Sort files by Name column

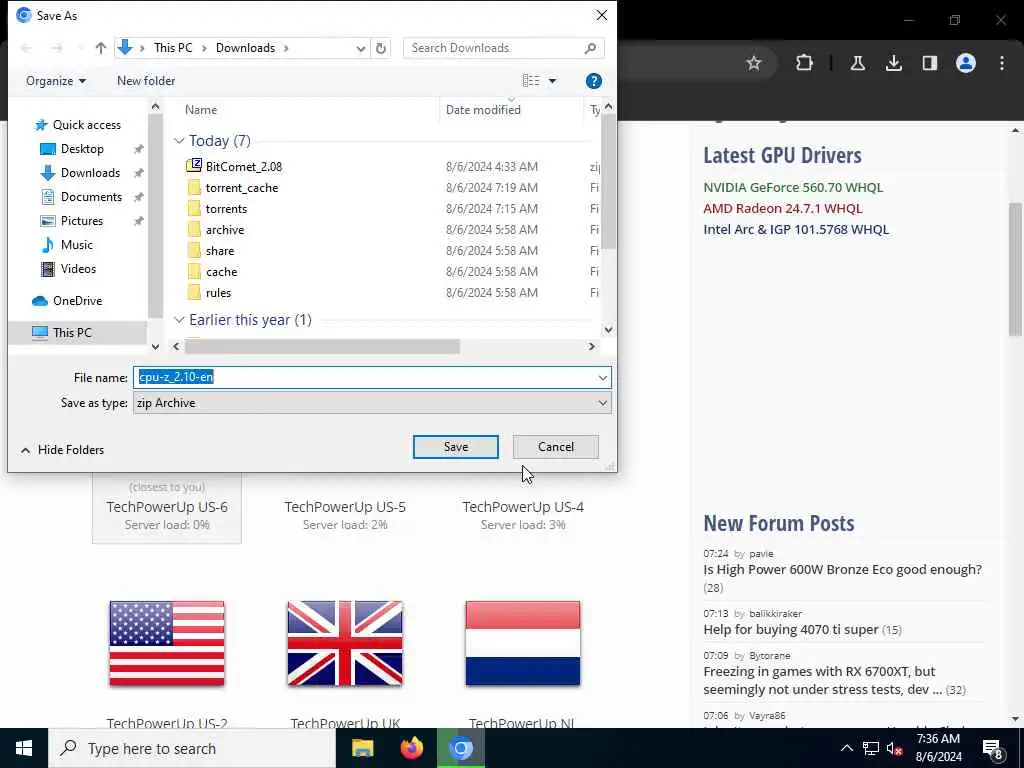click(201, 110)
